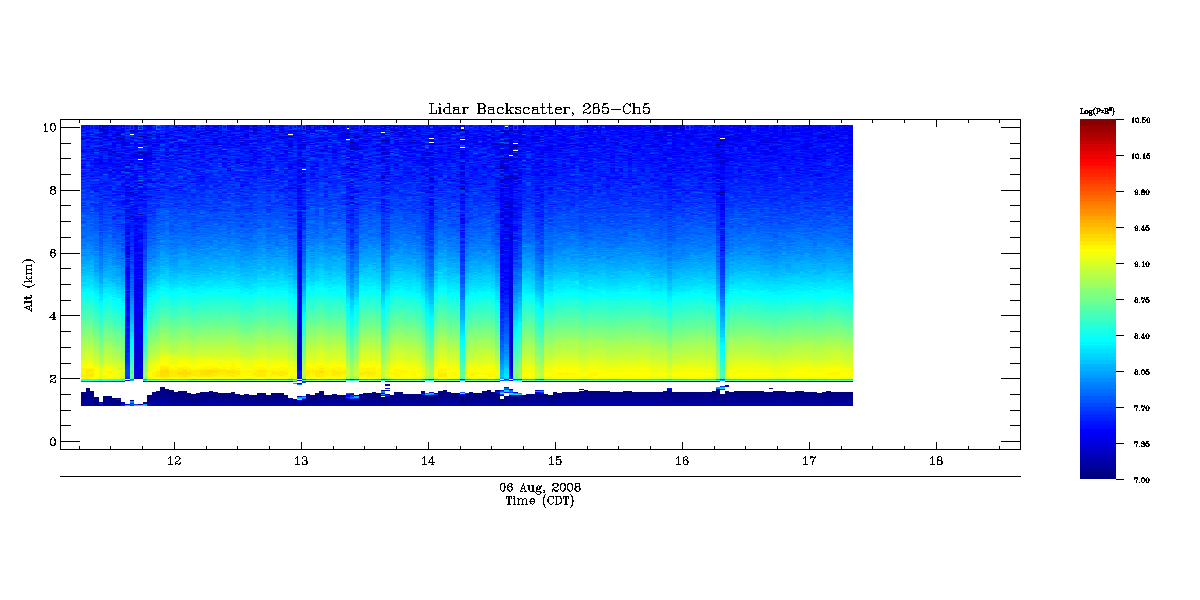Click the y-axis tick label '6'
This screenshot has height=600, width=1200.
52,253
